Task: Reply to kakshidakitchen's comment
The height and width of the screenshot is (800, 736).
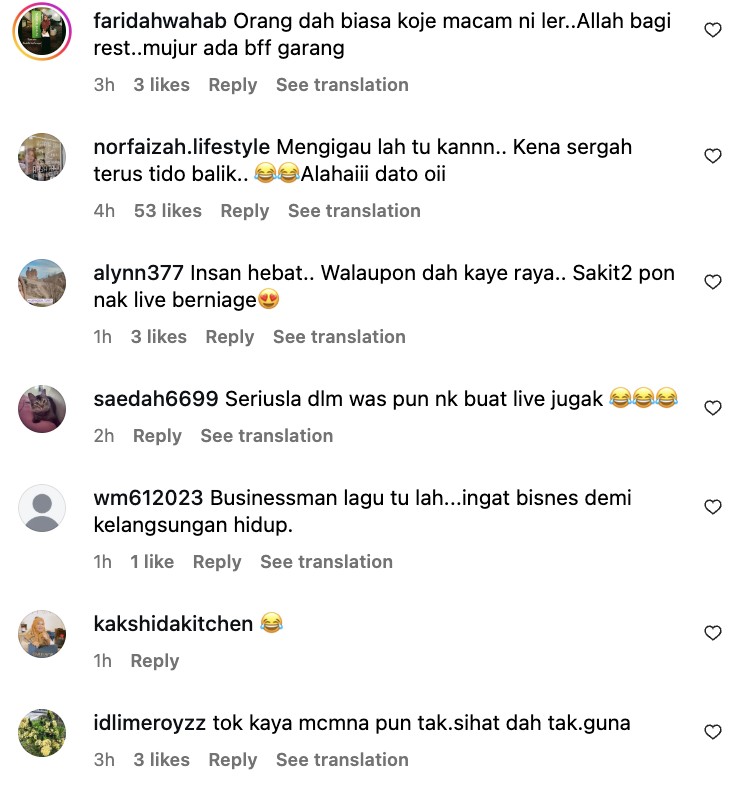Action: pyautogui.click(x=155, y=661)
